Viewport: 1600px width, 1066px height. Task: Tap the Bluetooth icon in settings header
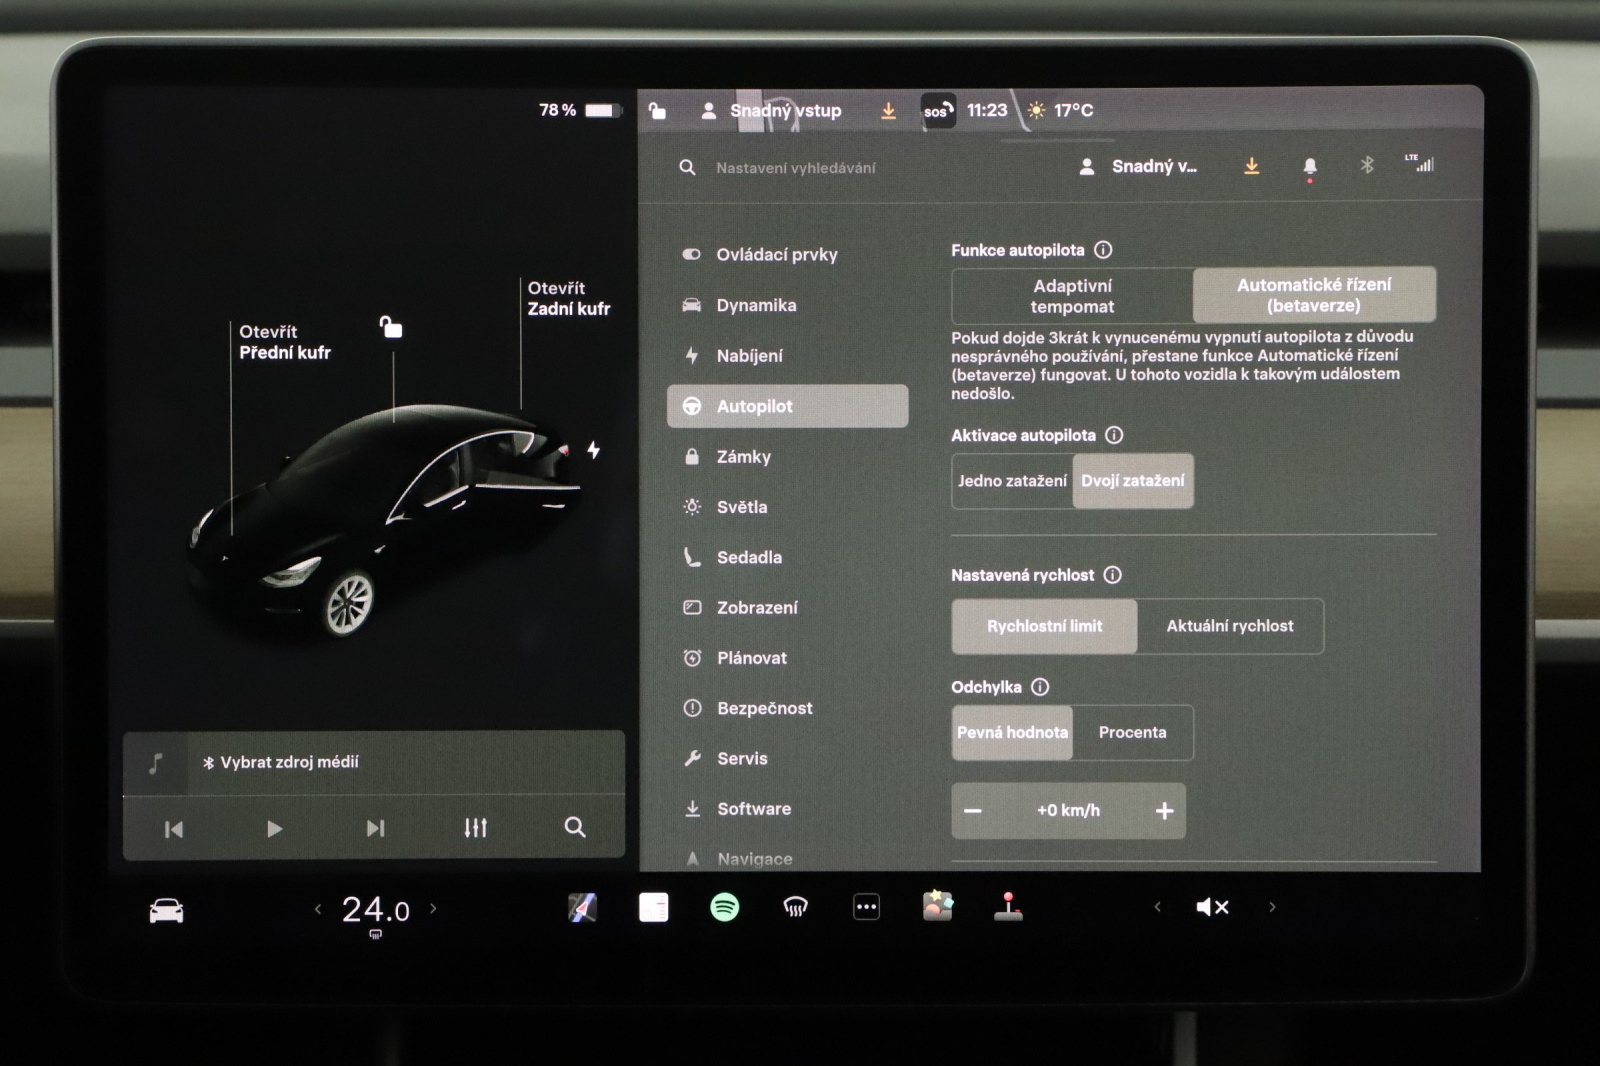[x=1367, y=165]
